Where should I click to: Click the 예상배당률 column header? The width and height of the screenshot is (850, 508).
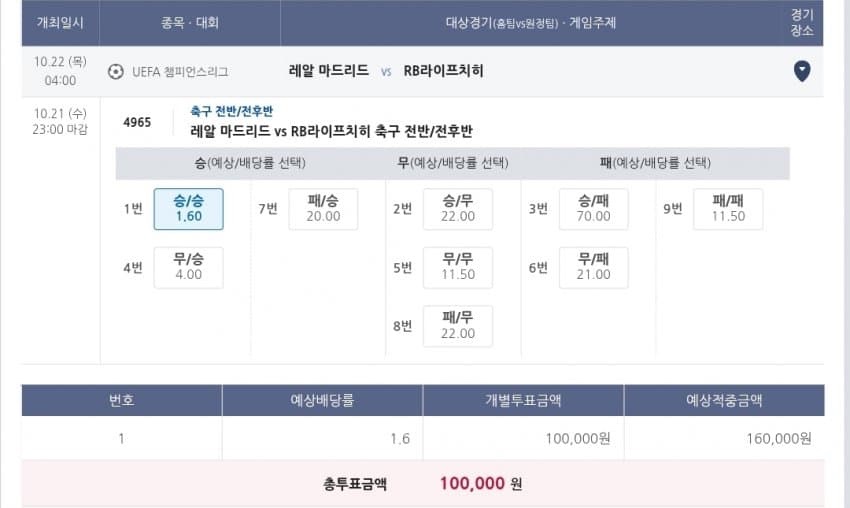coord(322,400)
